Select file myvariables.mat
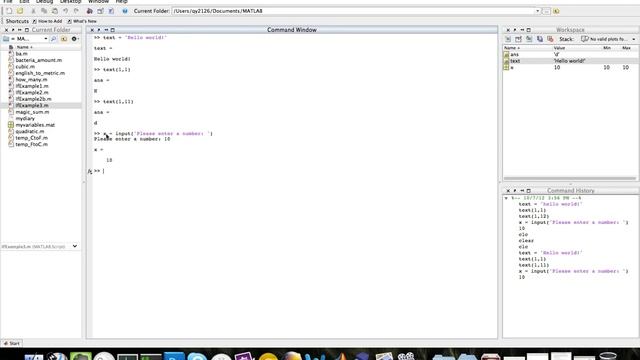640x360 pixels. point(35,125)
